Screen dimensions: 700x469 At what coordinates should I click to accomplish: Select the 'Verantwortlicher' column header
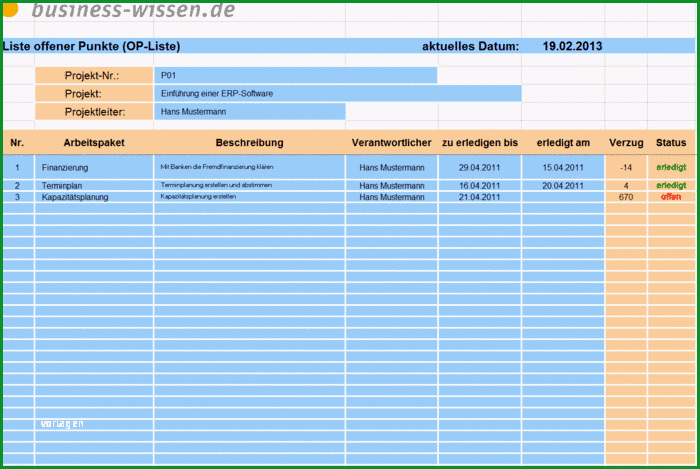point(392,143)
